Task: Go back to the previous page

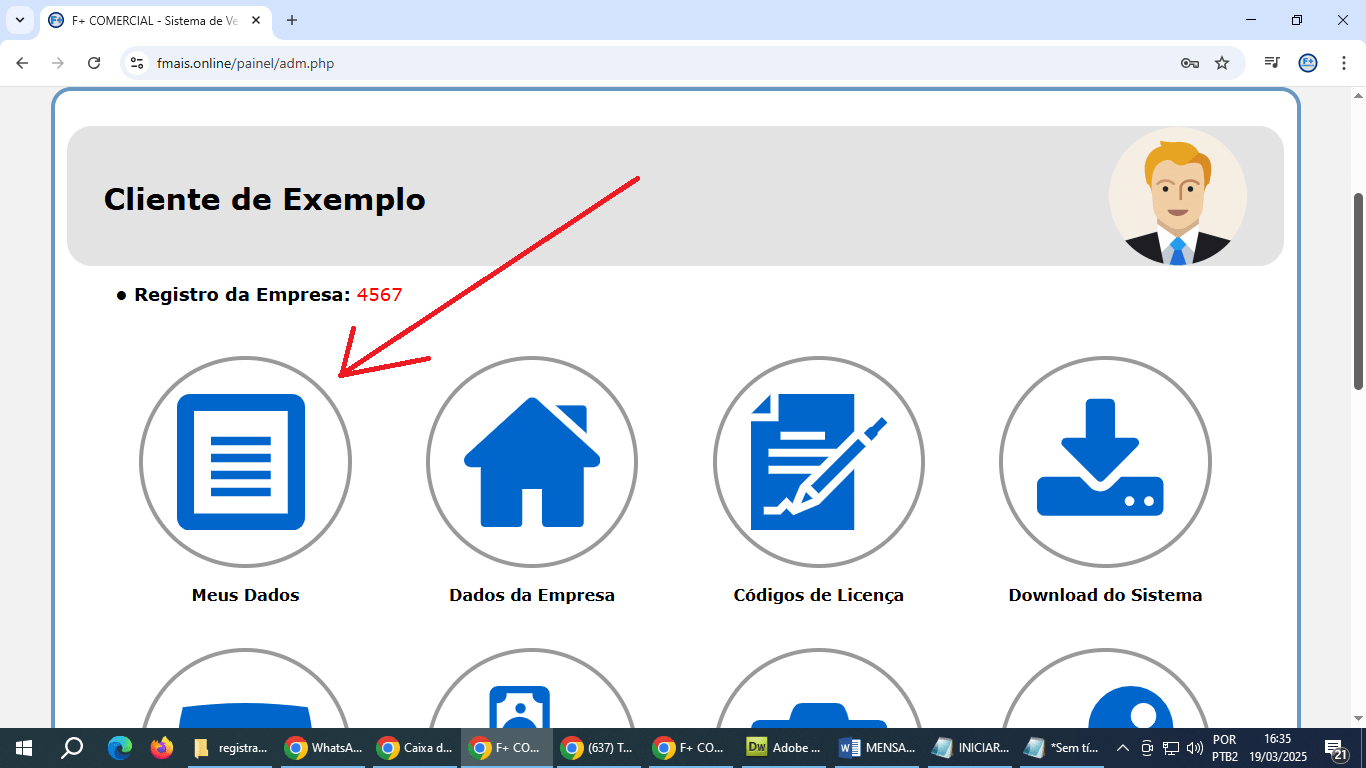Action: 22,63
